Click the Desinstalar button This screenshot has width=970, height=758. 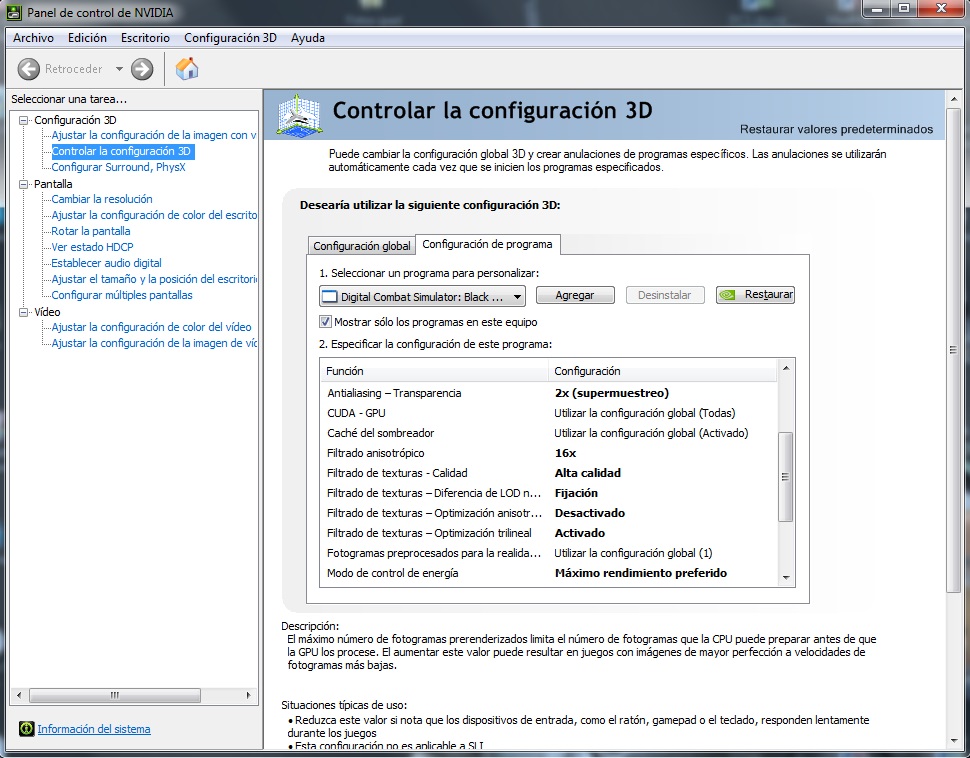click(x=664, y=295)
